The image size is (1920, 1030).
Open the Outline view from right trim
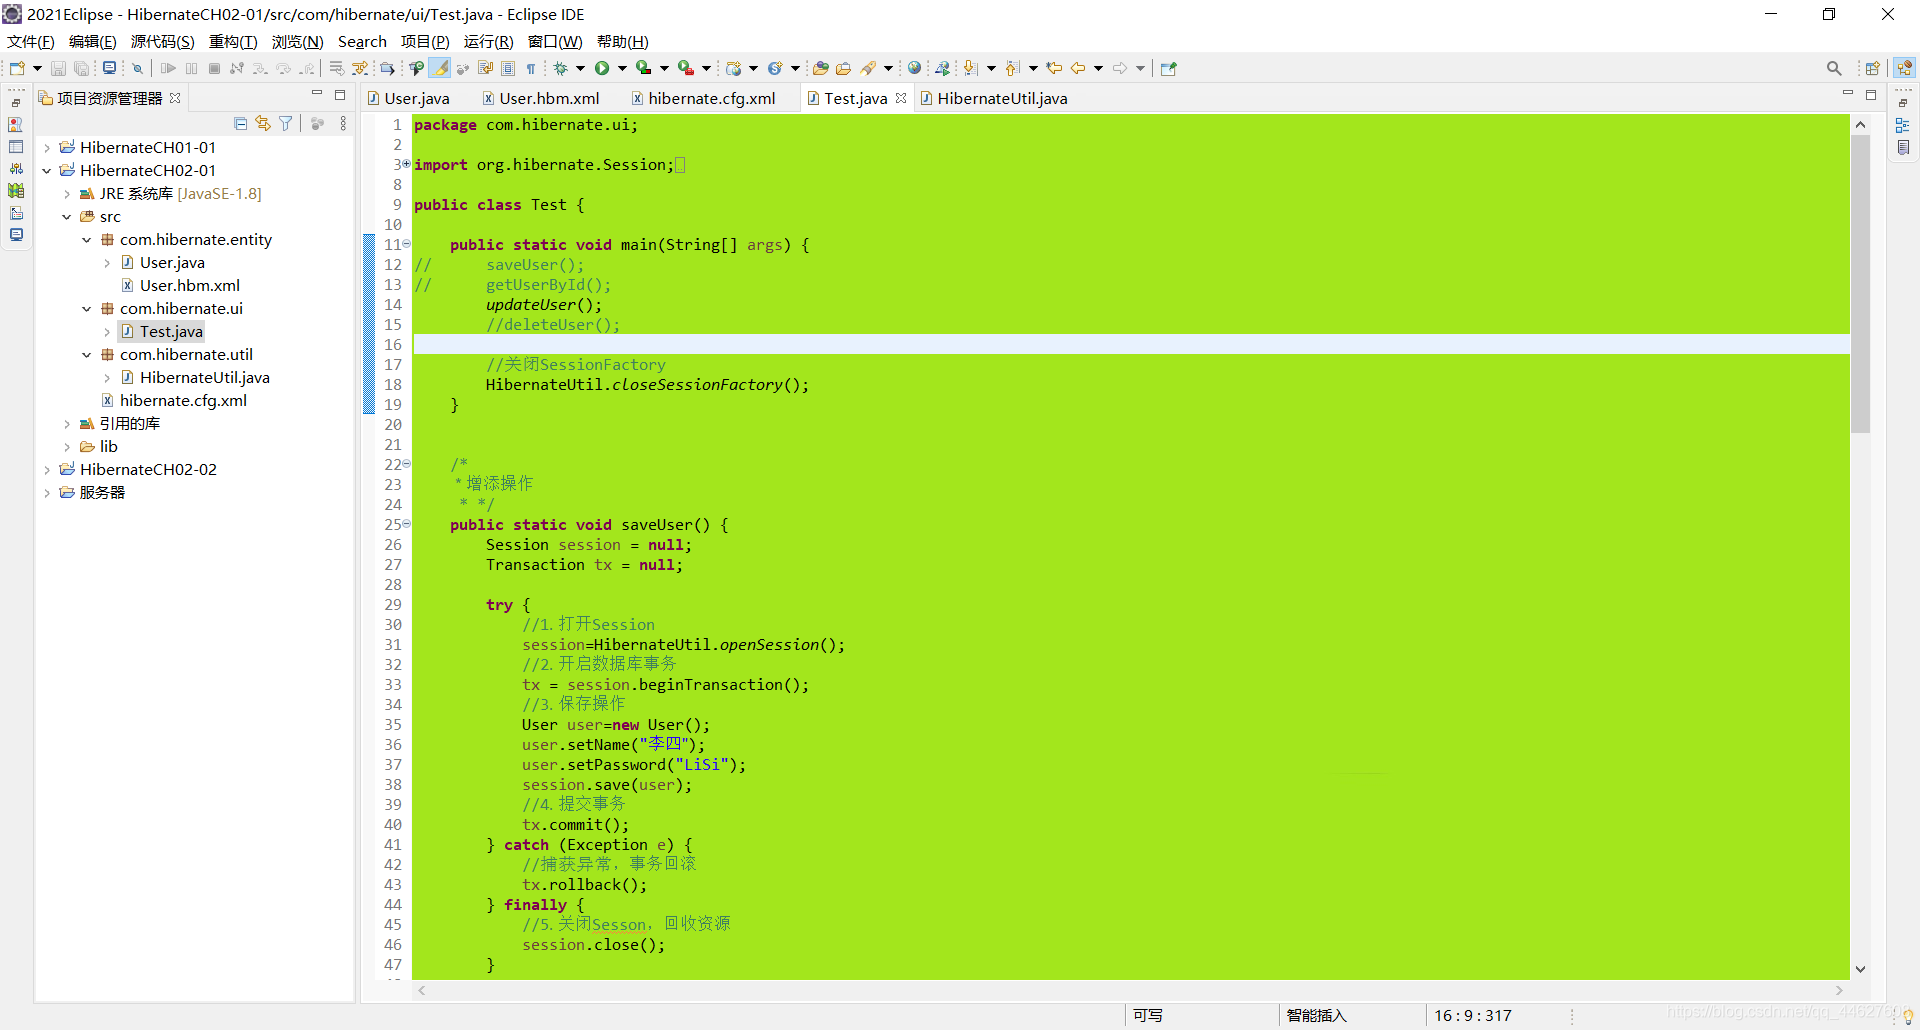point(1903,125)
